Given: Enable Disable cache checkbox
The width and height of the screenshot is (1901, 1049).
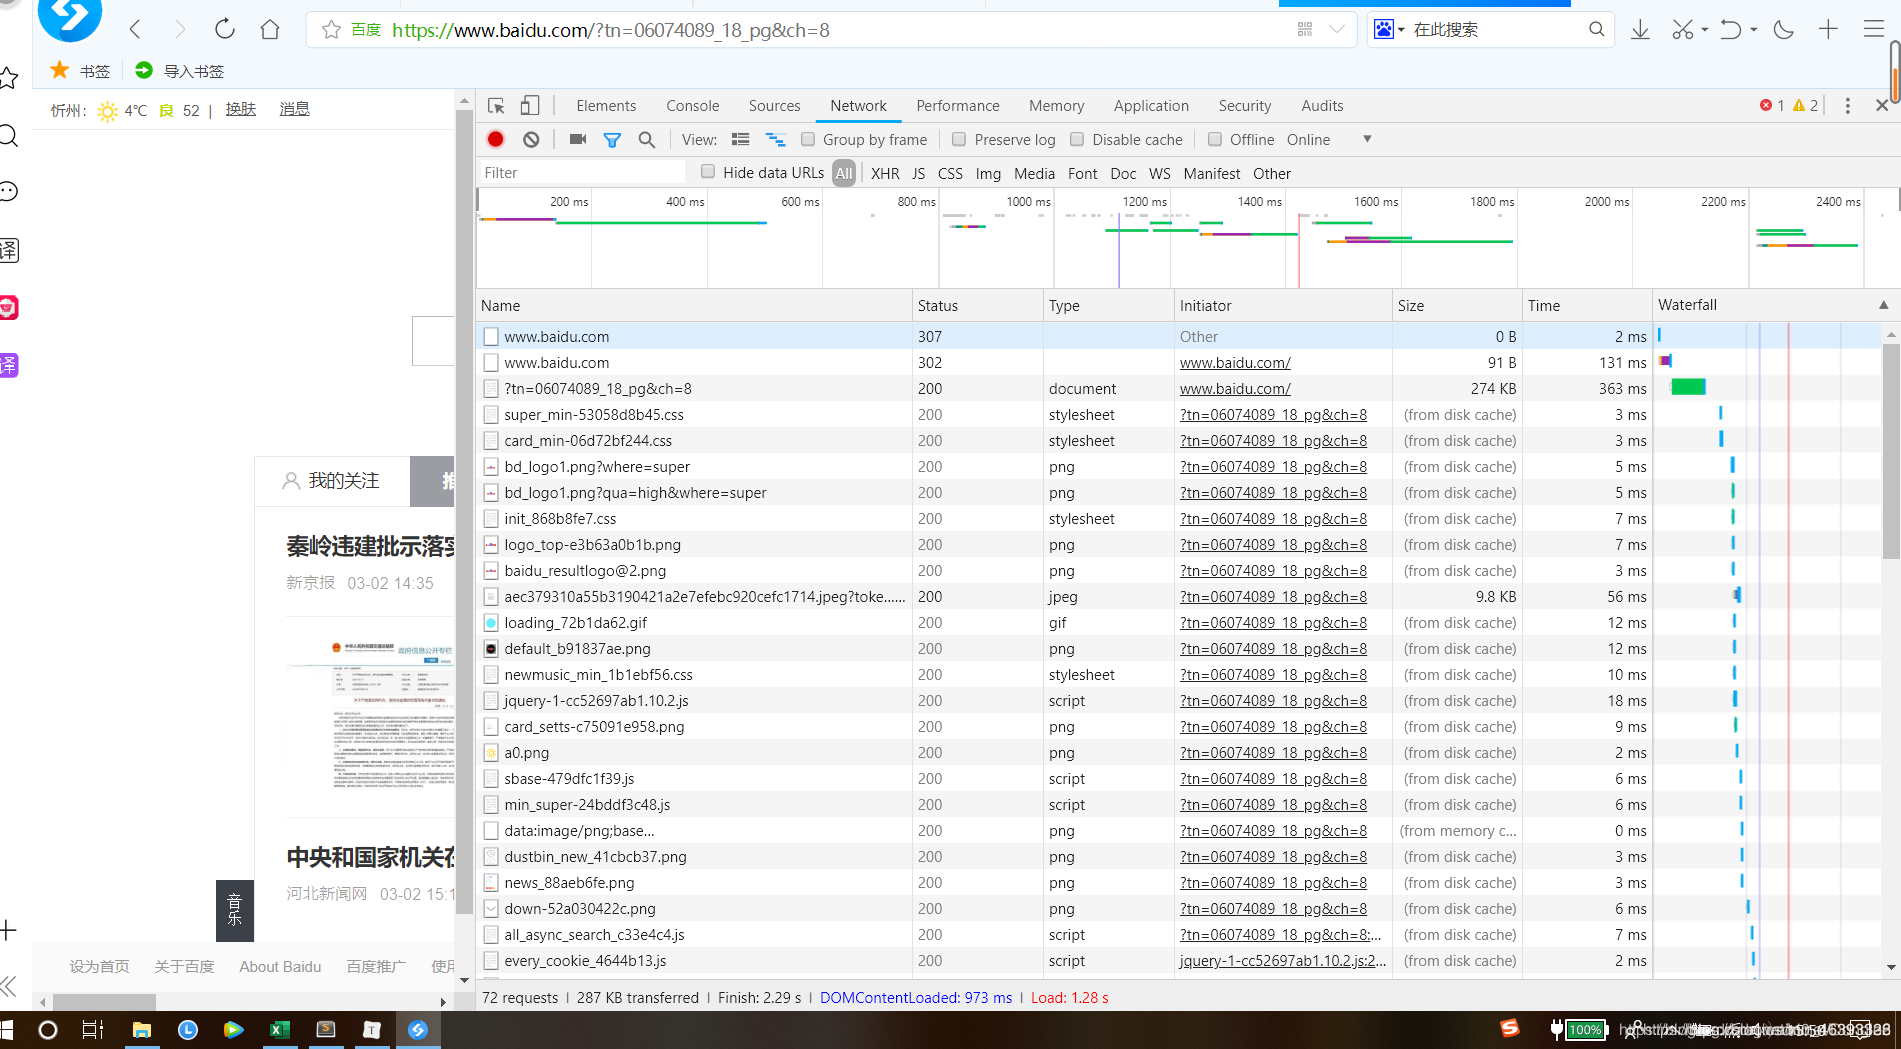Looking at the screenshot, I should coord(1077,139).
